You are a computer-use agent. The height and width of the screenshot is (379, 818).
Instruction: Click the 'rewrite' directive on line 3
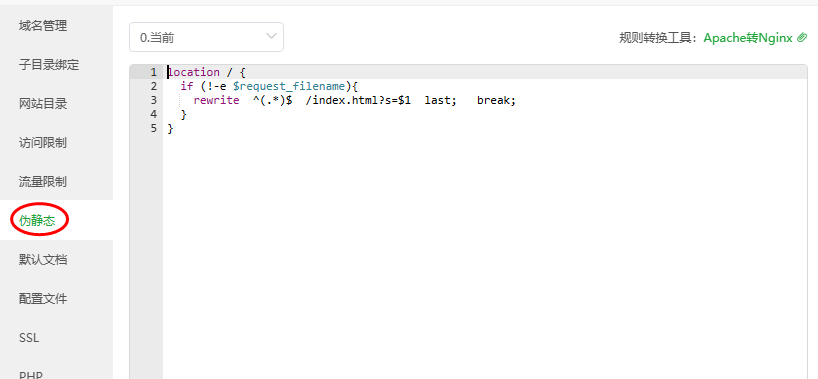click(x=216, y=100)
